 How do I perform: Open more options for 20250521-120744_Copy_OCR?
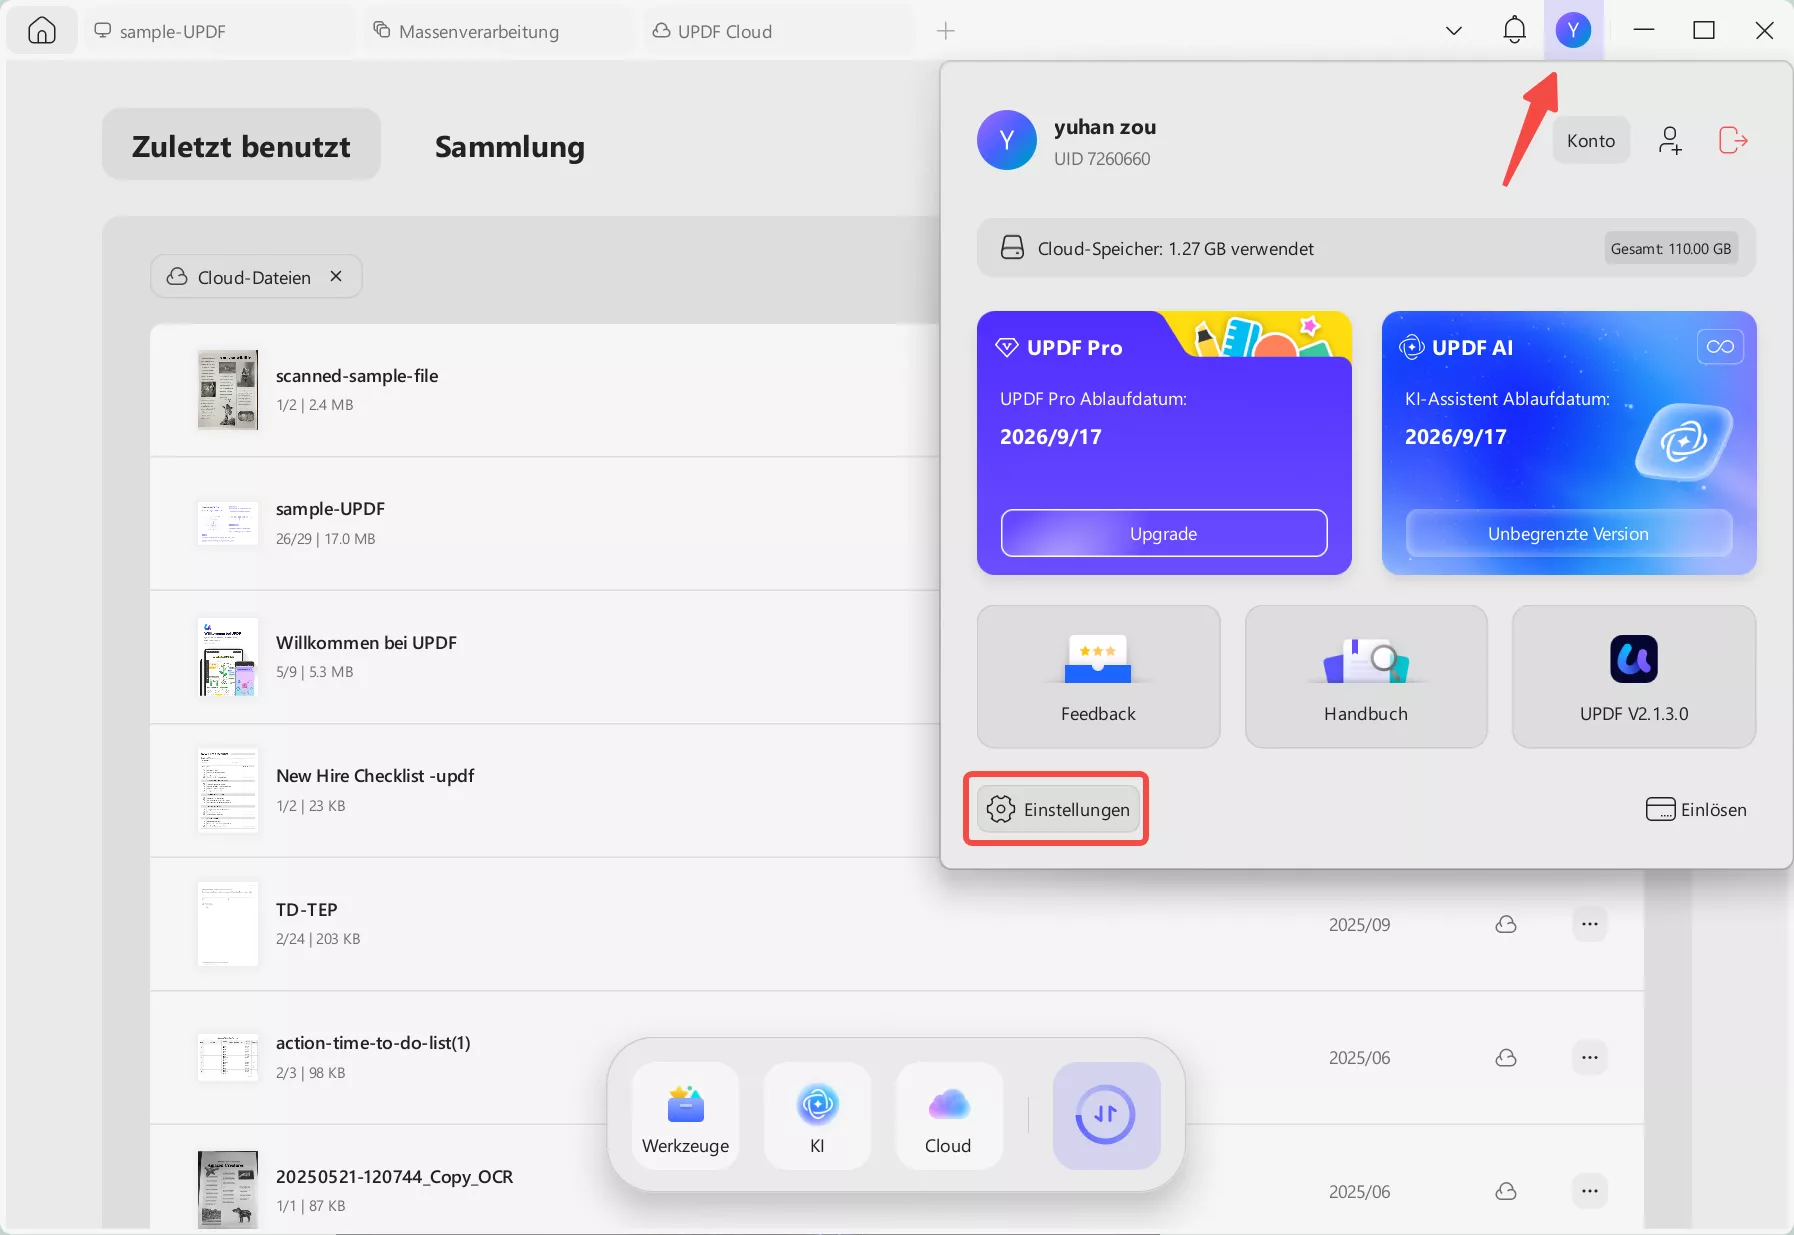pos(1590,1191)
